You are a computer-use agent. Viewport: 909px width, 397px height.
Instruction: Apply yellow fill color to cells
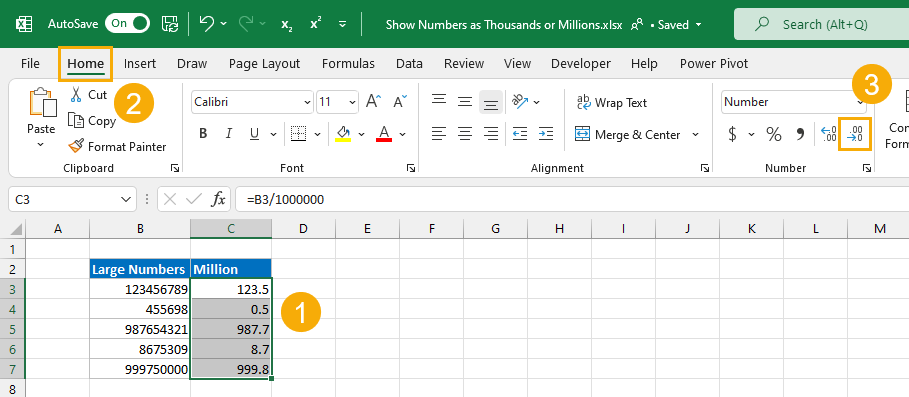tap(343, 134)
